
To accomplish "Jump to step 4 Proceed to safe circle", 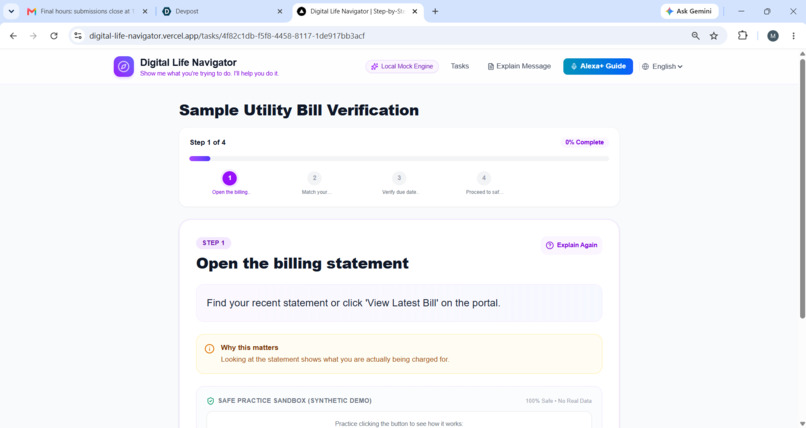I will 483,178.
